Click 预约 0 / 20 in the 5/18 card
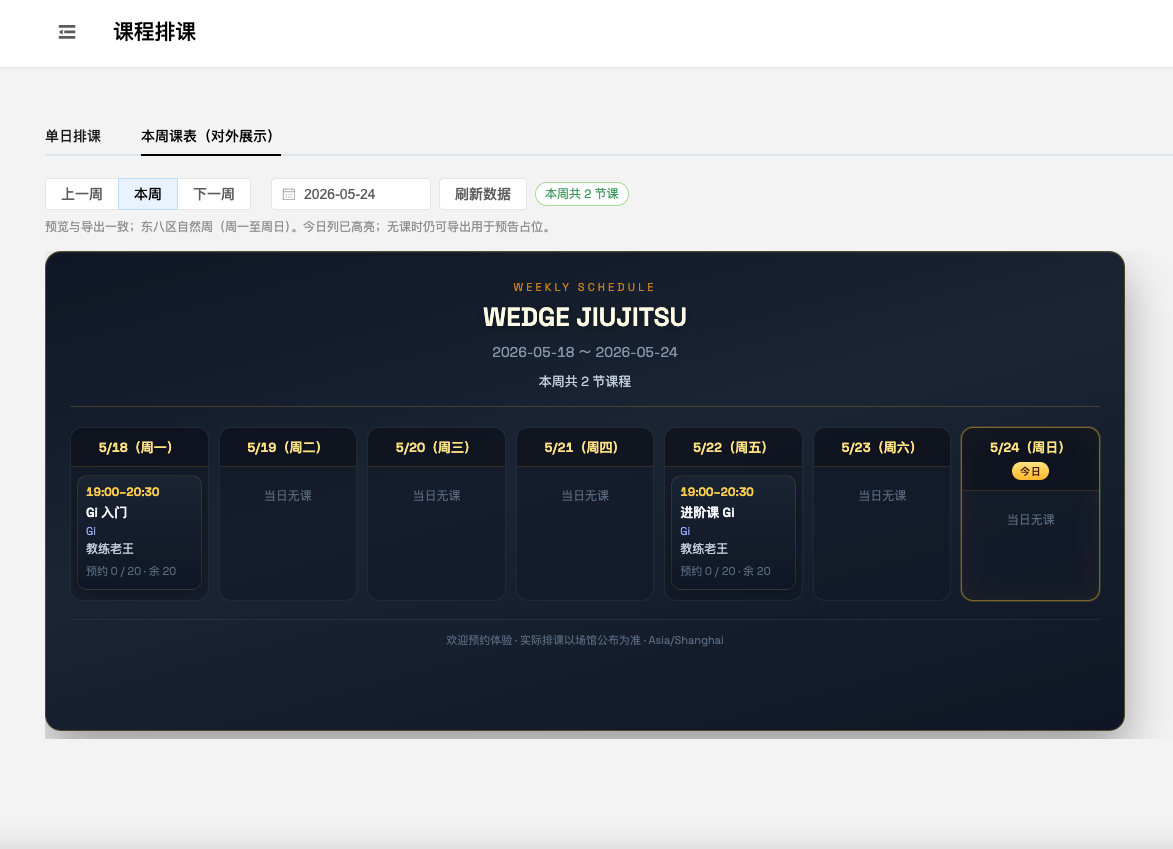1173x849 pixels. pos(114,571)
